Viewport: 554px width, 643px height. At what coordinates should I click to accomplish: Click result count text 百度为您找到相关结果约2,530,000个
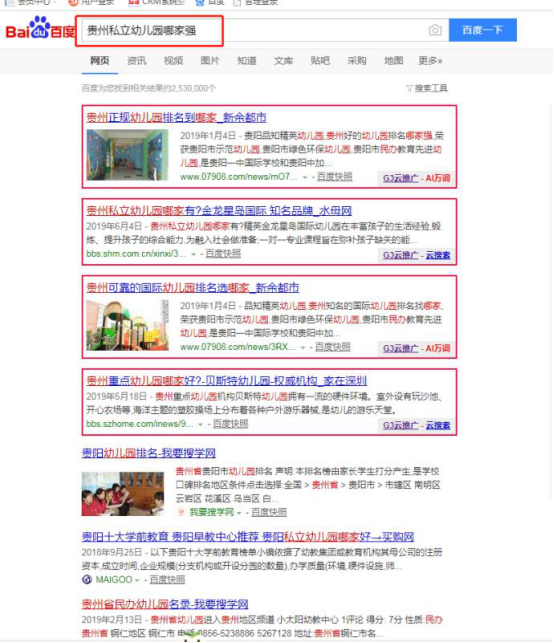(x=148, y=88)
